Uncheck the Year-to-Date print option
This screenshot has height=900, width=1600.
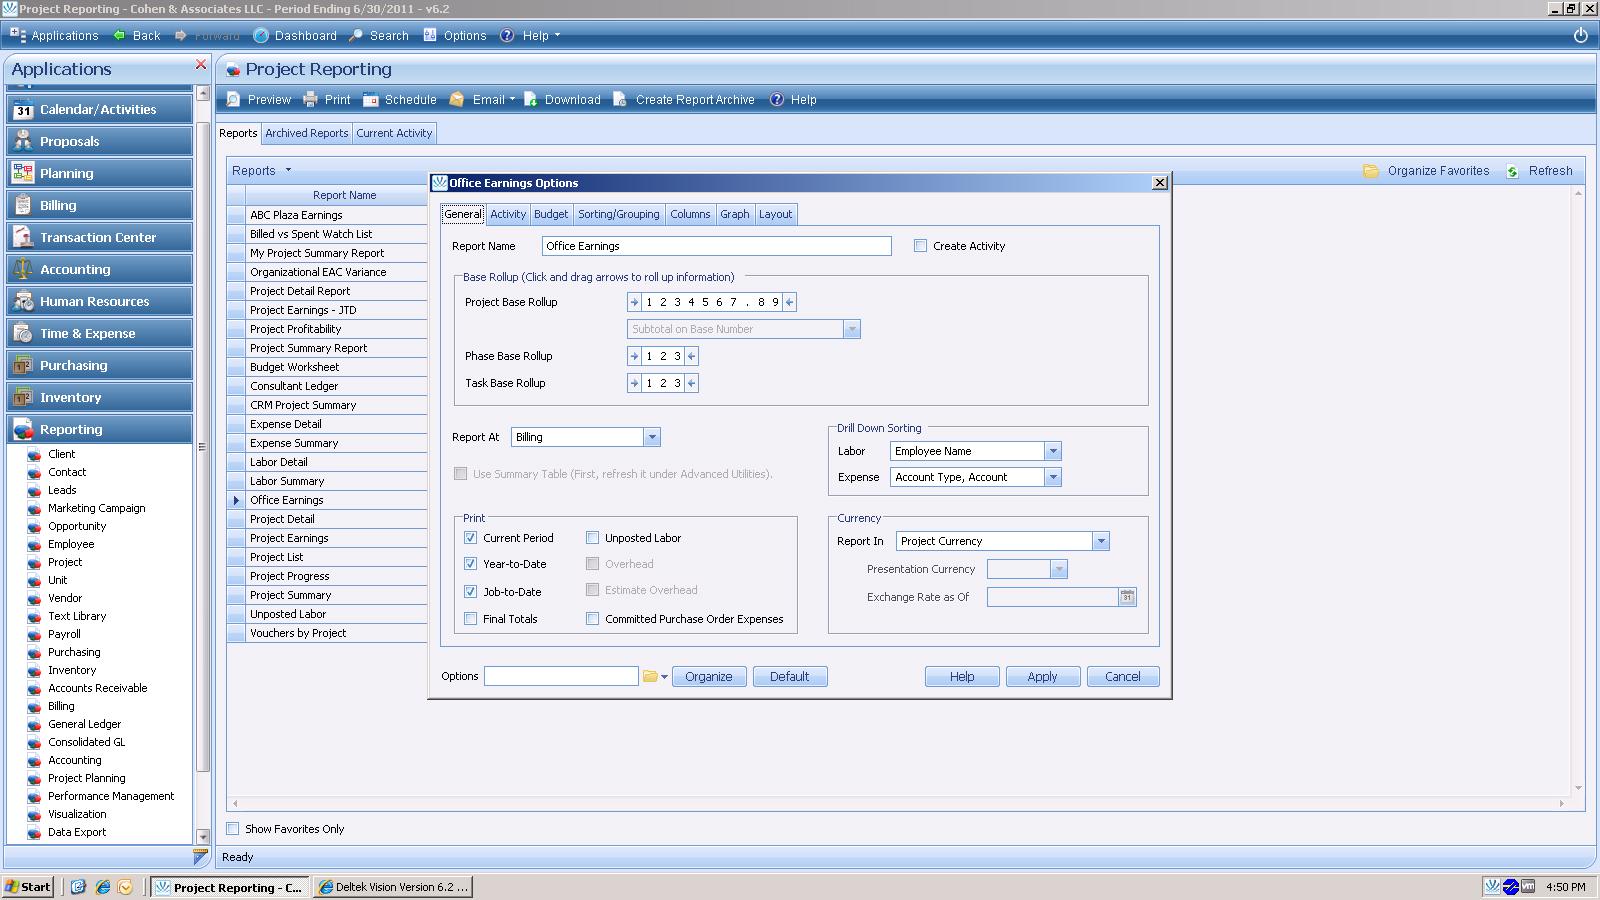[x=471, y=564]
